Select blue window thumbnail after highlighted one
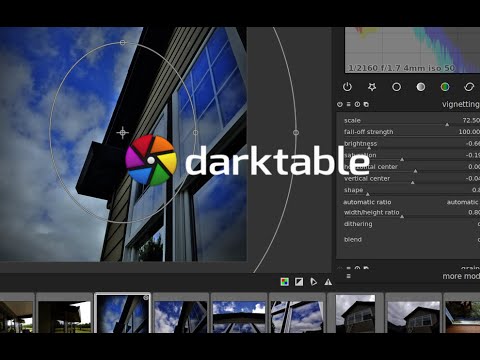Screen dimensions: 480x360 pyautogui.click(x=181, y=314)
